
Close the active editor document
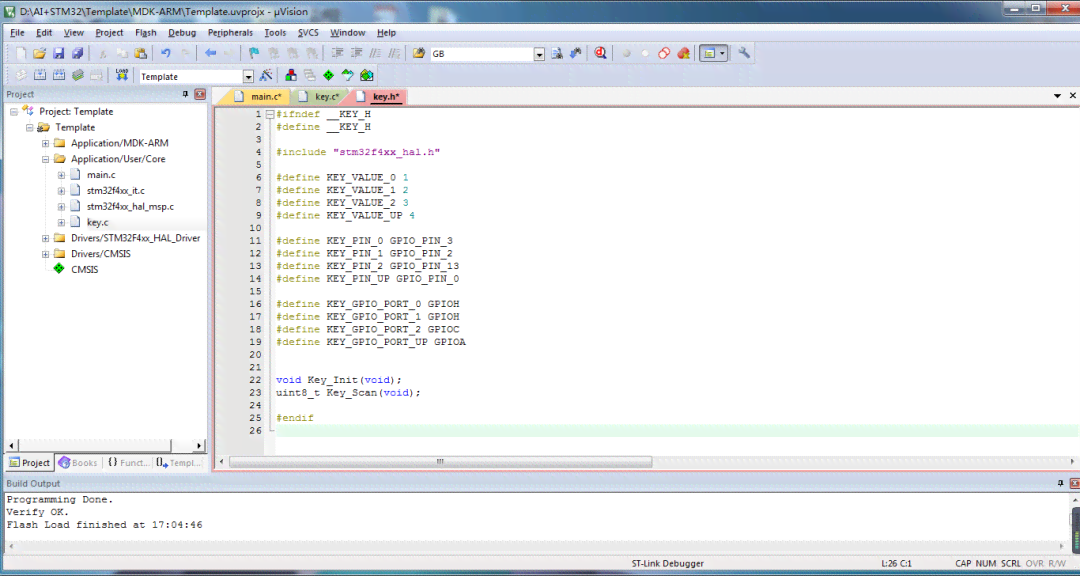coord(1072,96)
